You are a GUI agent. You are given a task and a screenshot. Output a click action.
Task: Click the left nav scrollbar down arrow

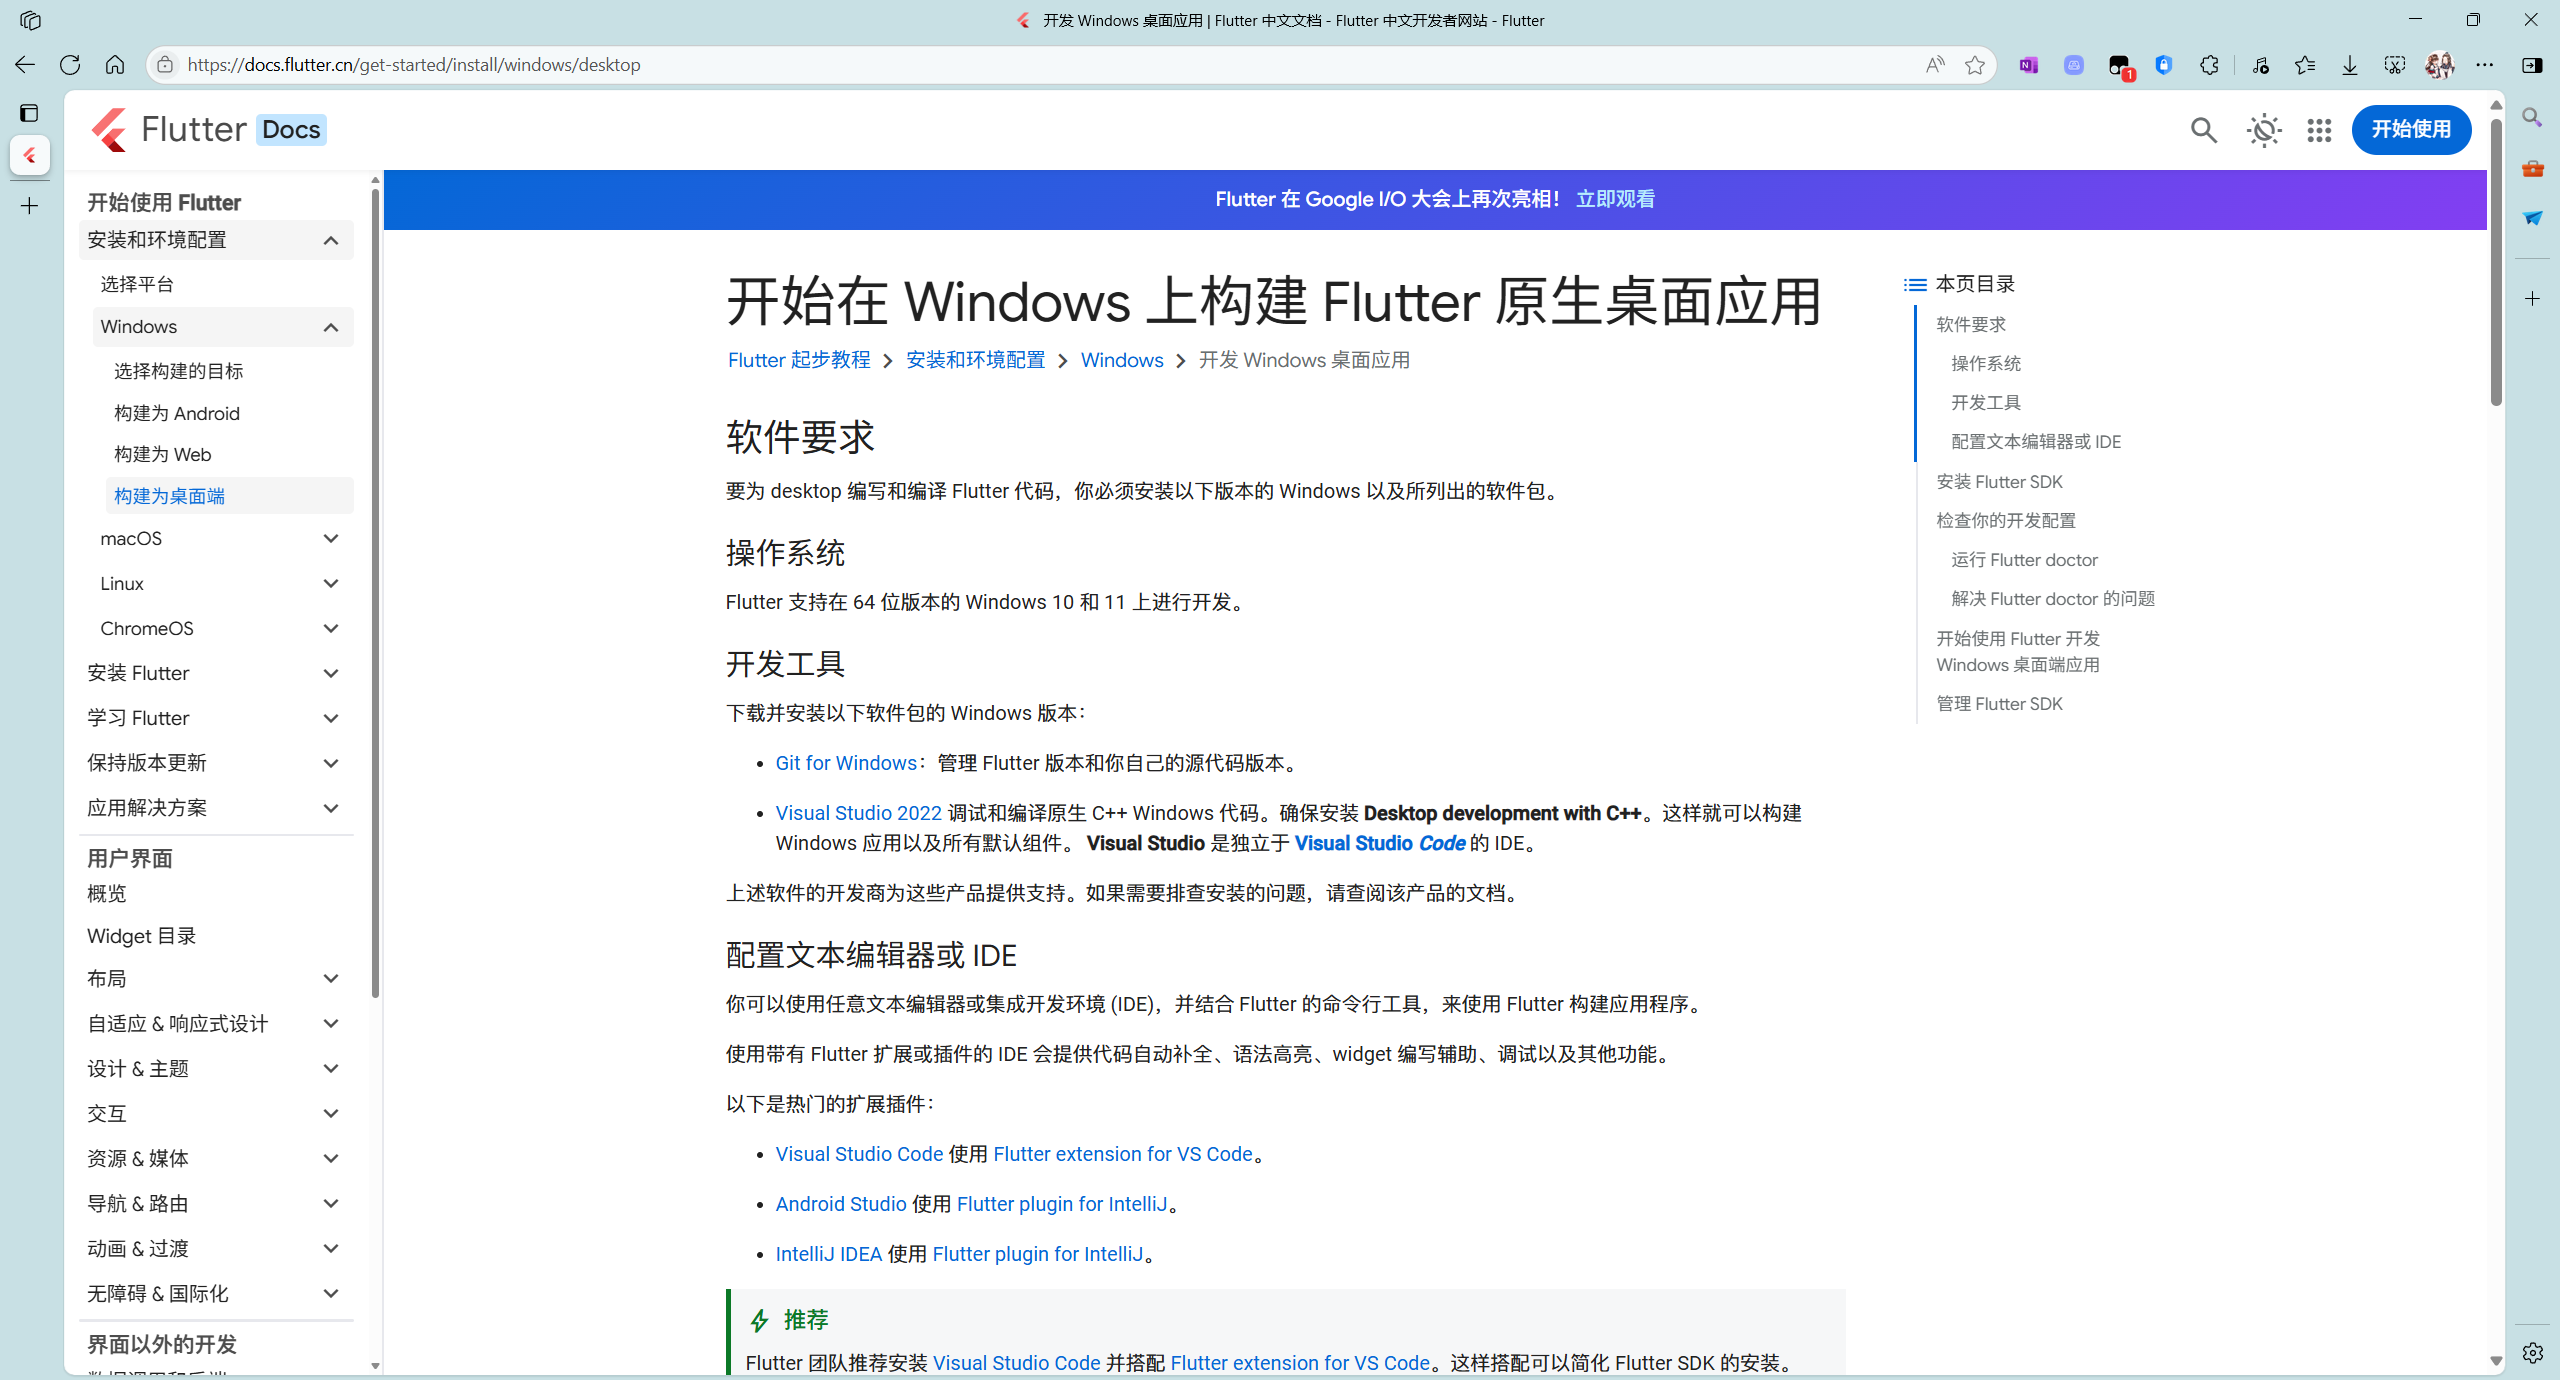click(x=375, y=1365)
